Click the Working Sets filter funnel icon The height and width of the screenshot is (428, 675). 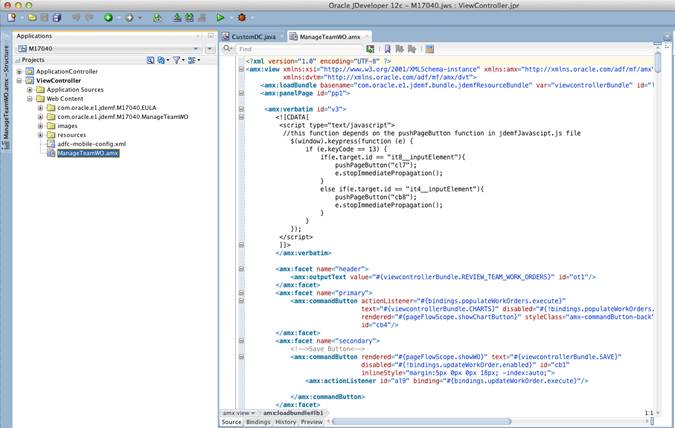[x=176, y=60]
